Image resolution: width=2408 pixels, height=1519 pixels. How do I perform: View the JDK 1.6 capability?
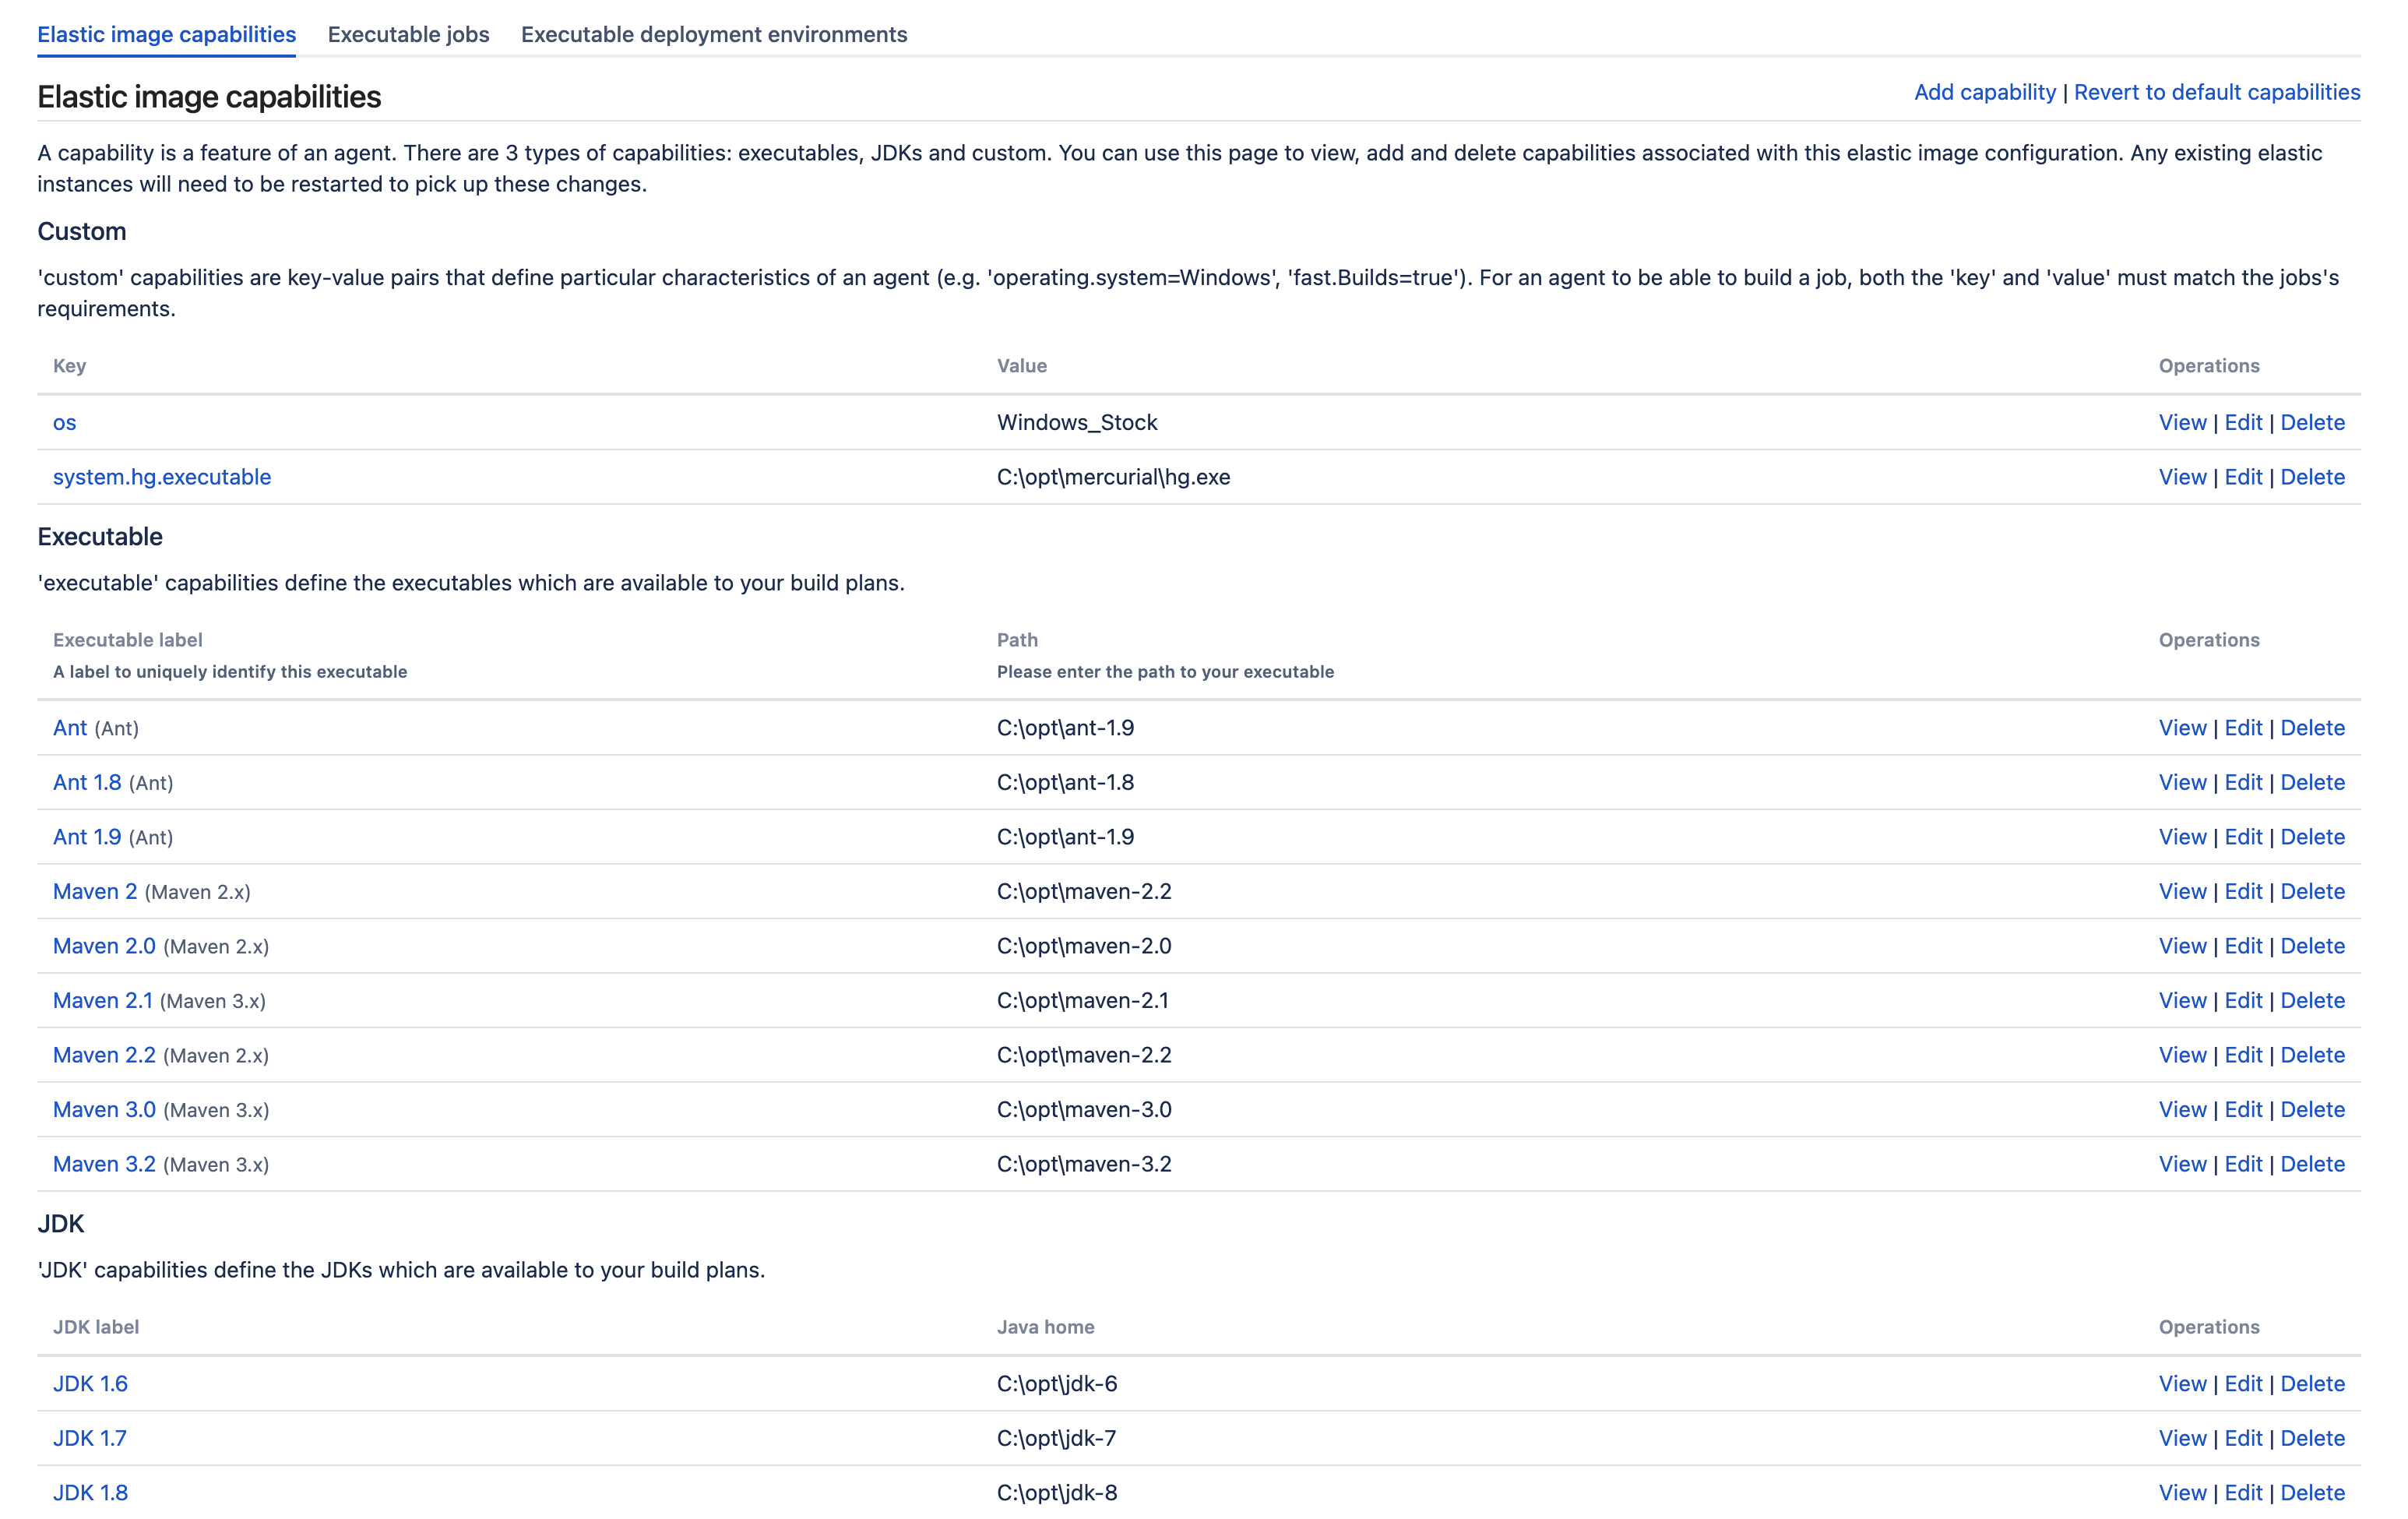(2182, 1383)
